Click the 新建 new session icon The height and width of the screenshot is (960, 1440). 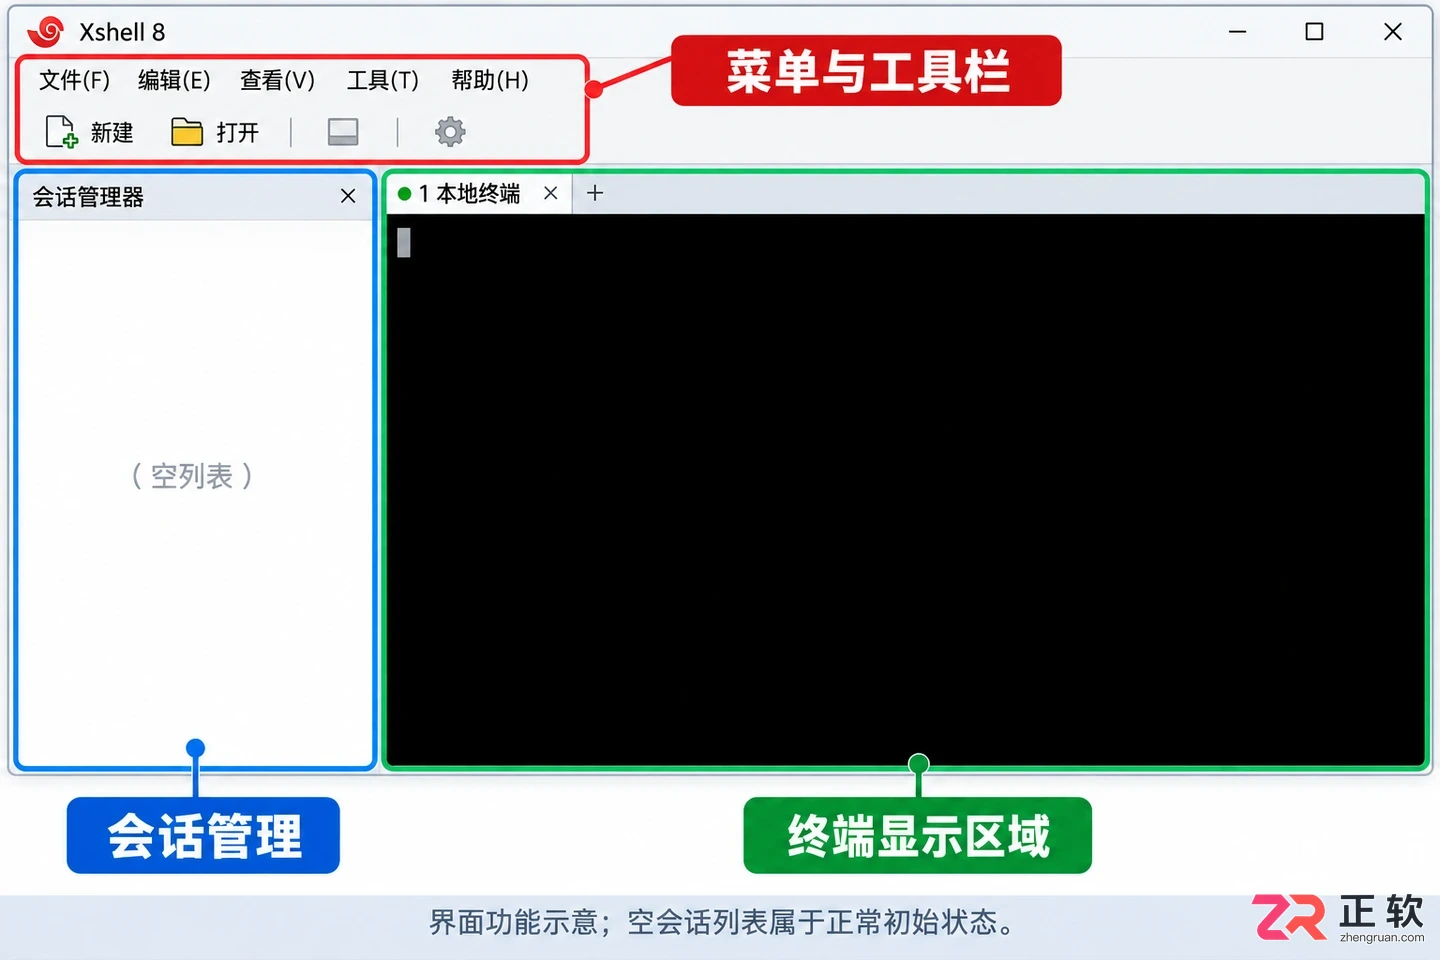point(61,132)
